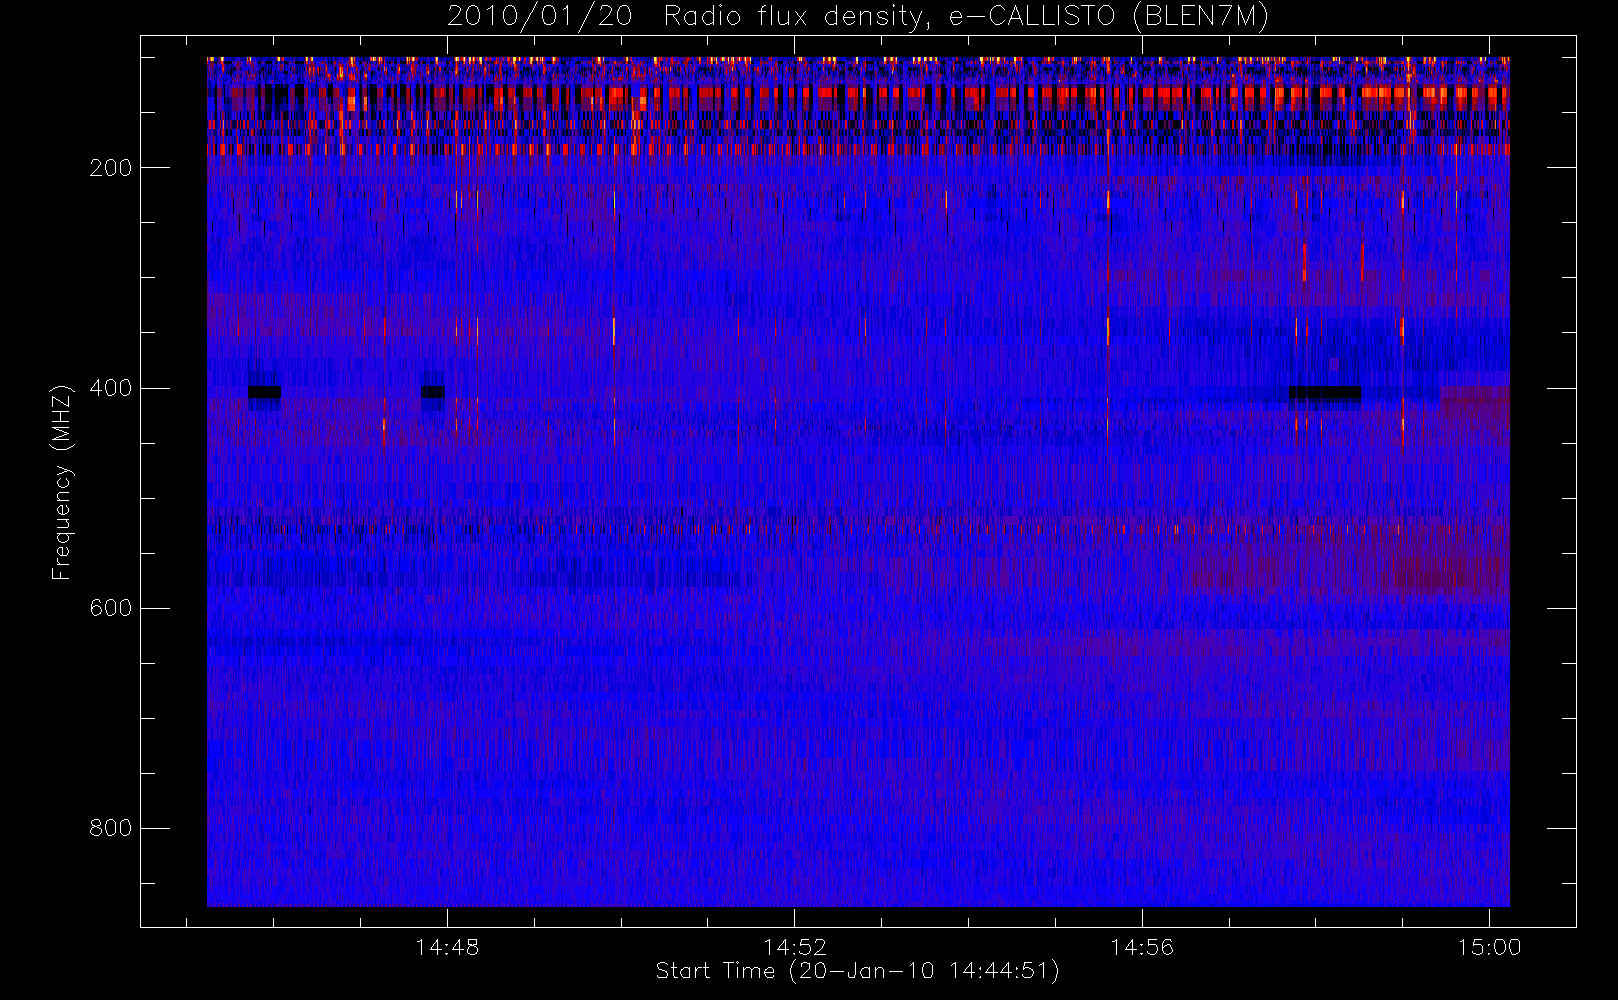Click the 14:48 time tick label

tap(447, 947)
